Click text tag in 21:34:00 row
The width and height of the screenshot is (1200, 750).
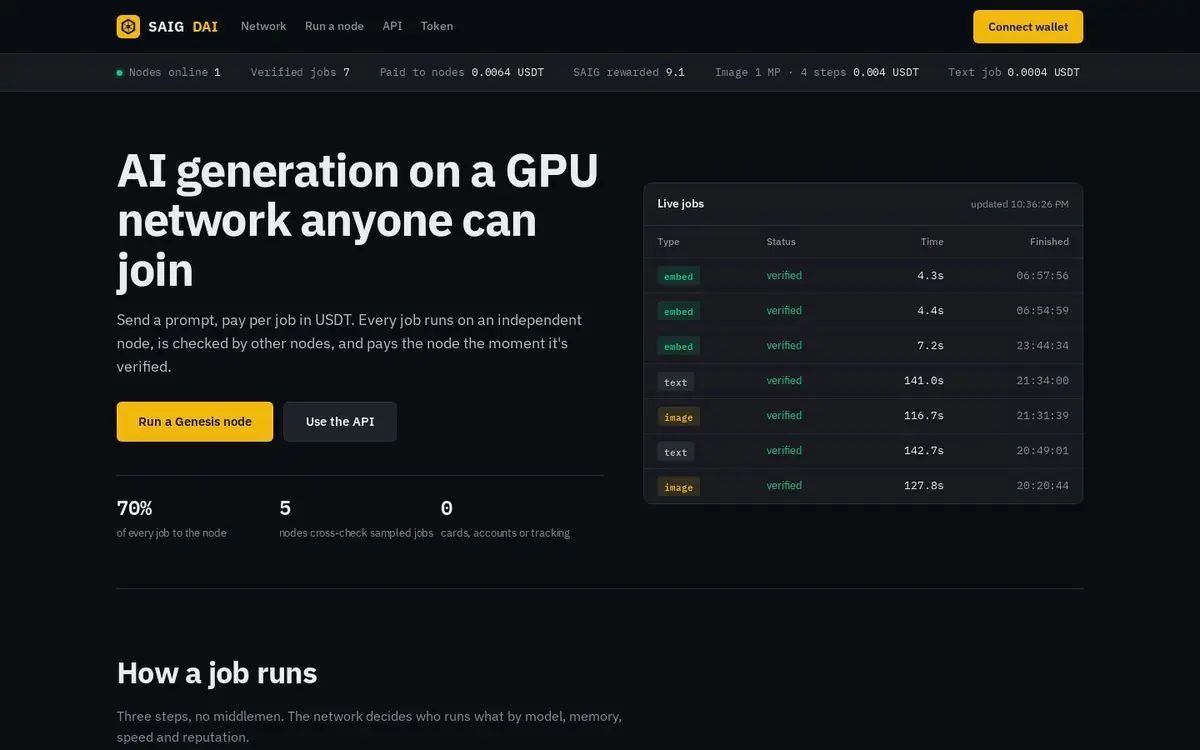[676, 382]
